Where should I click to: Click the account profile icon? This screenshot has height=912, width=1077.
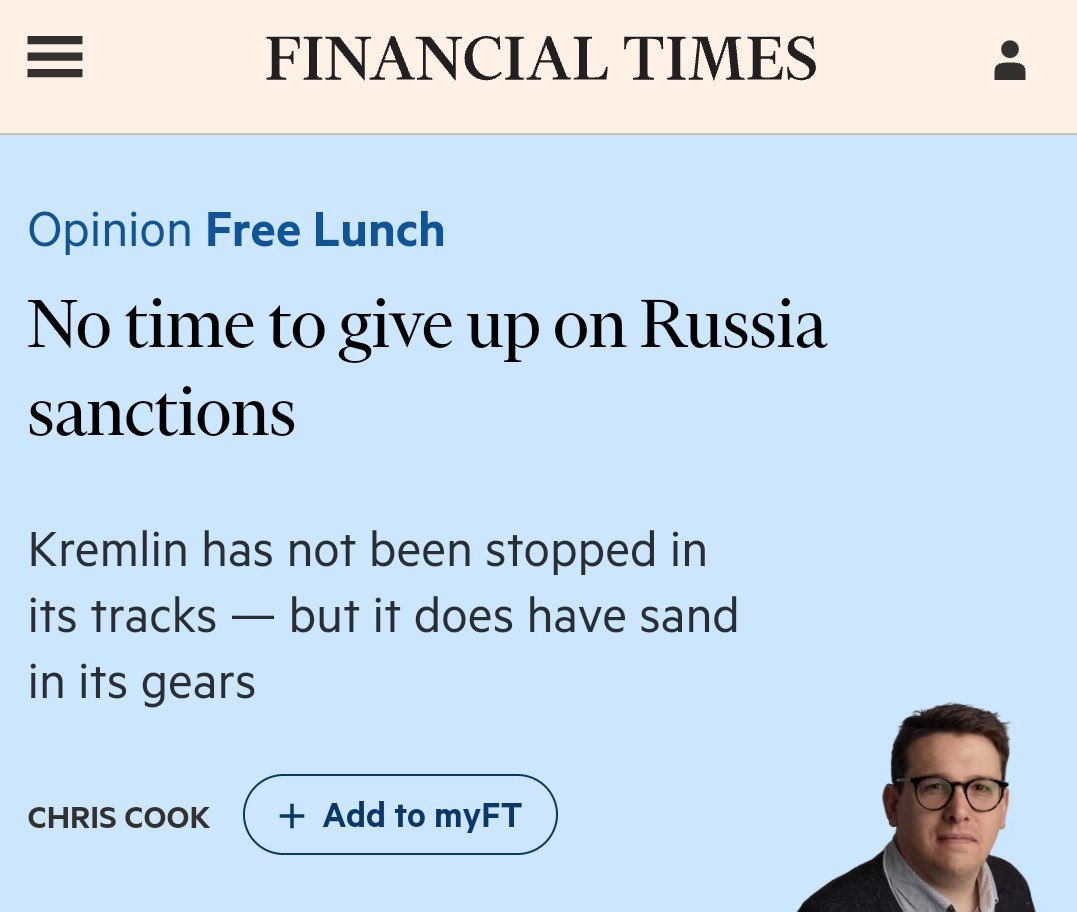coord(1009,60)
